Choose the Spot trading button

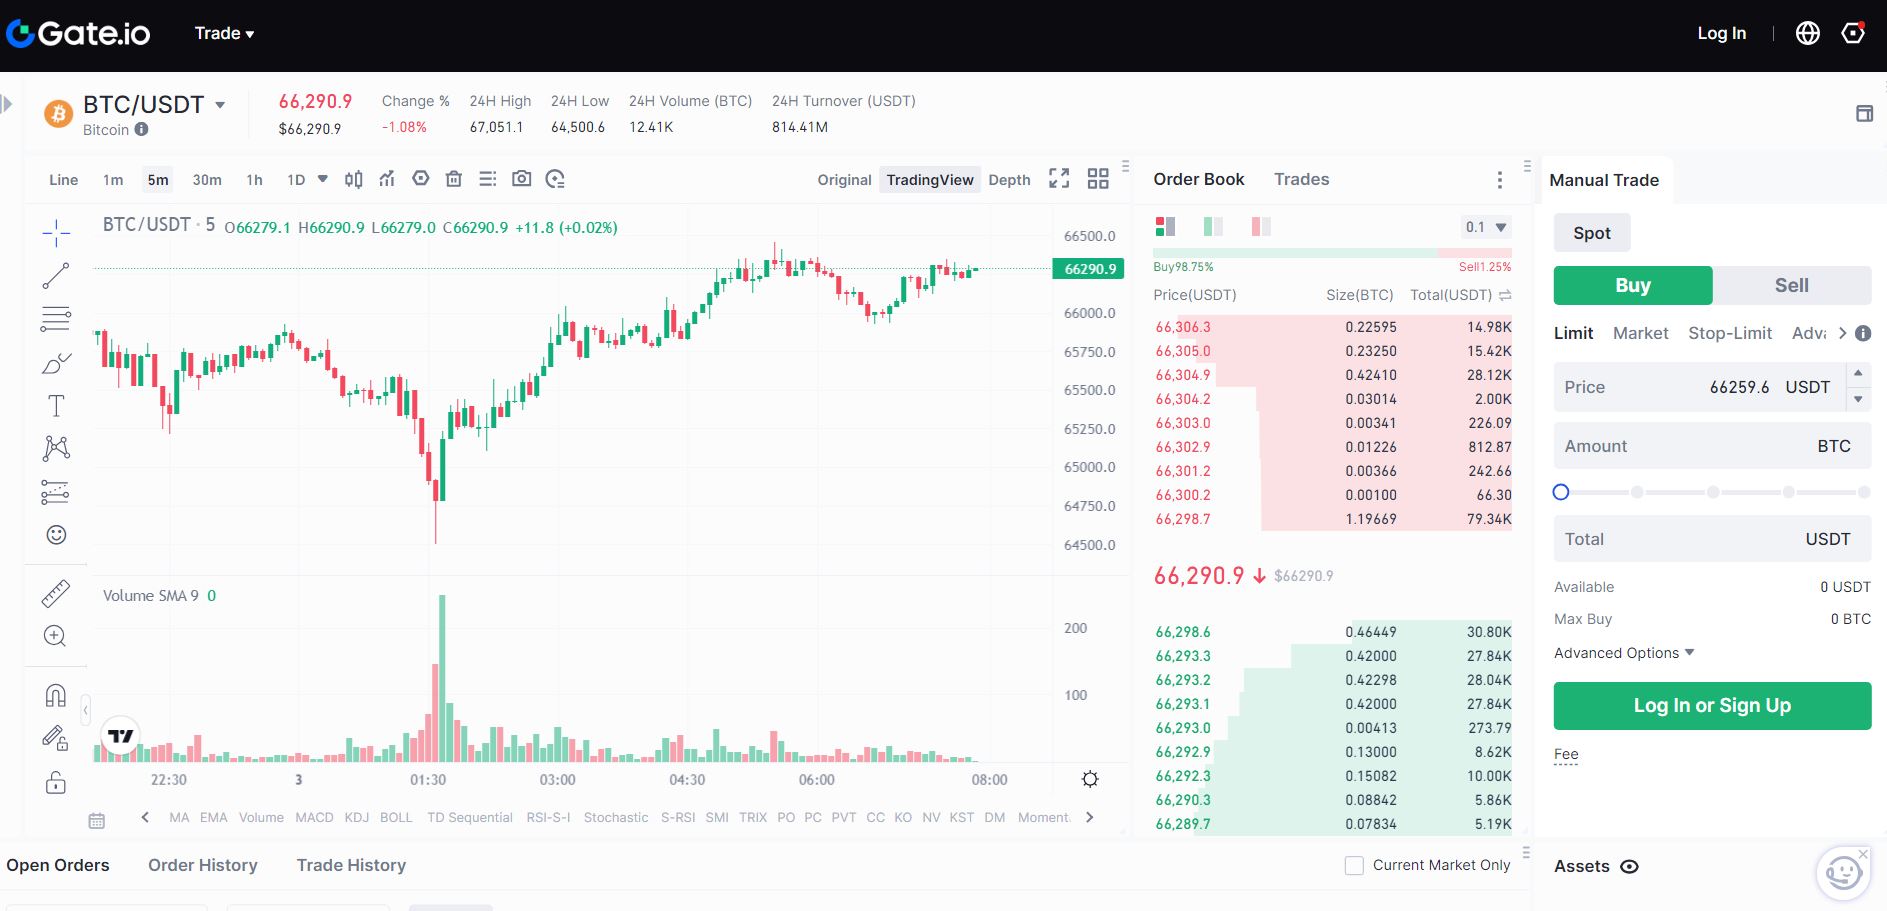(1592, 233)
